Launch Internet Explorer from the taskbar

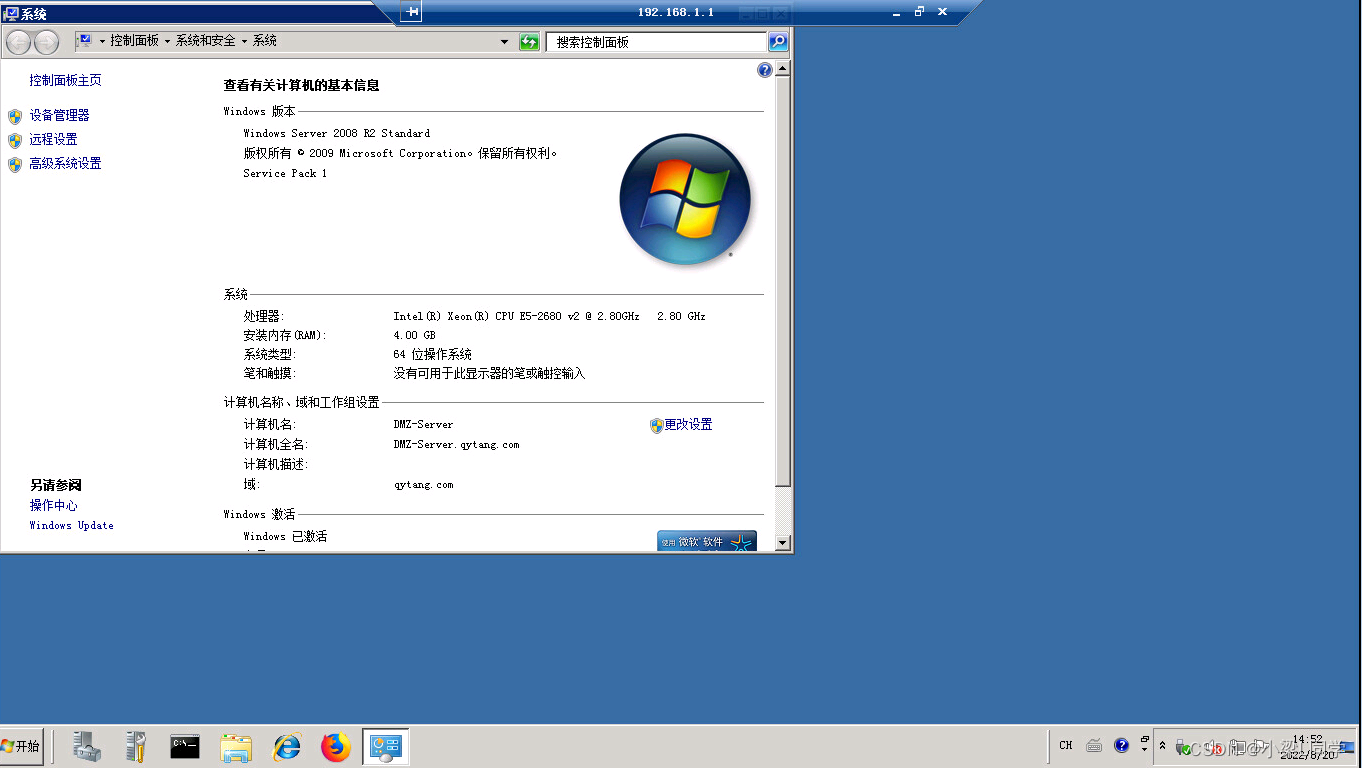click(x=286, y=747)
